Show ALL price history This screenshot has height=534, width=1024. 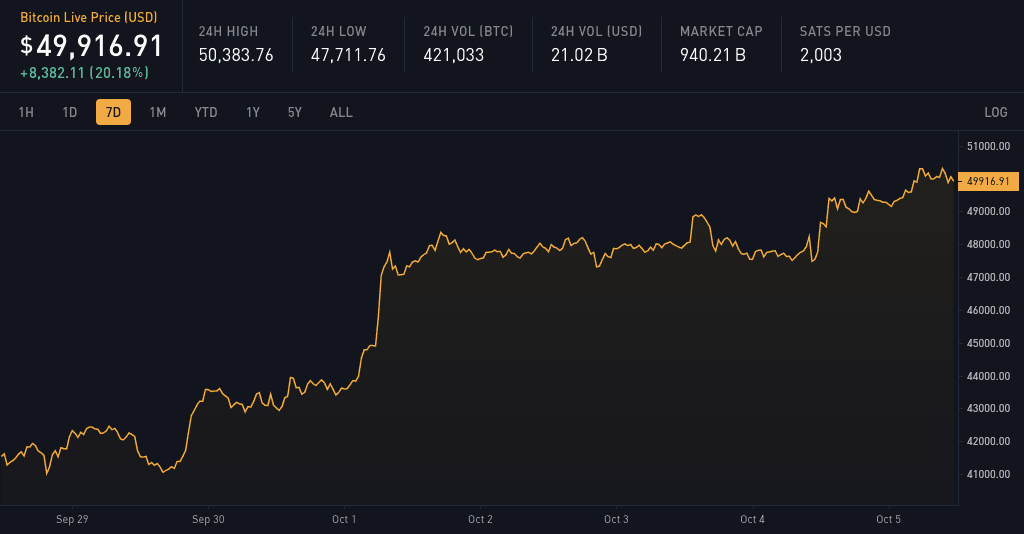341,112
